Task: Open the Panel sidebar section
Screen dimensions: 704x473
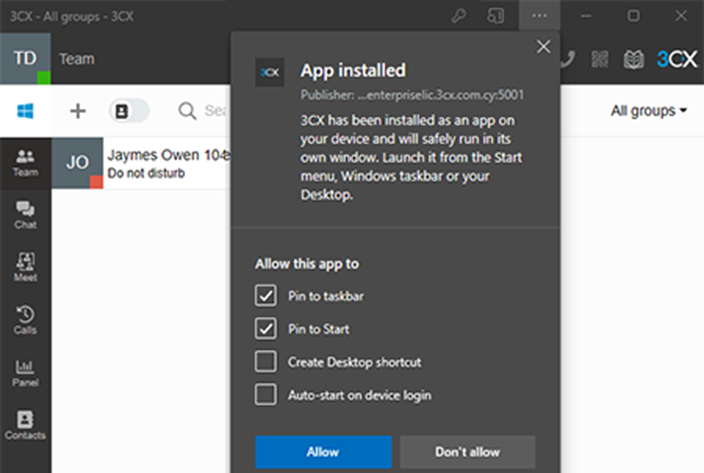Action: (x=25, y=373)
